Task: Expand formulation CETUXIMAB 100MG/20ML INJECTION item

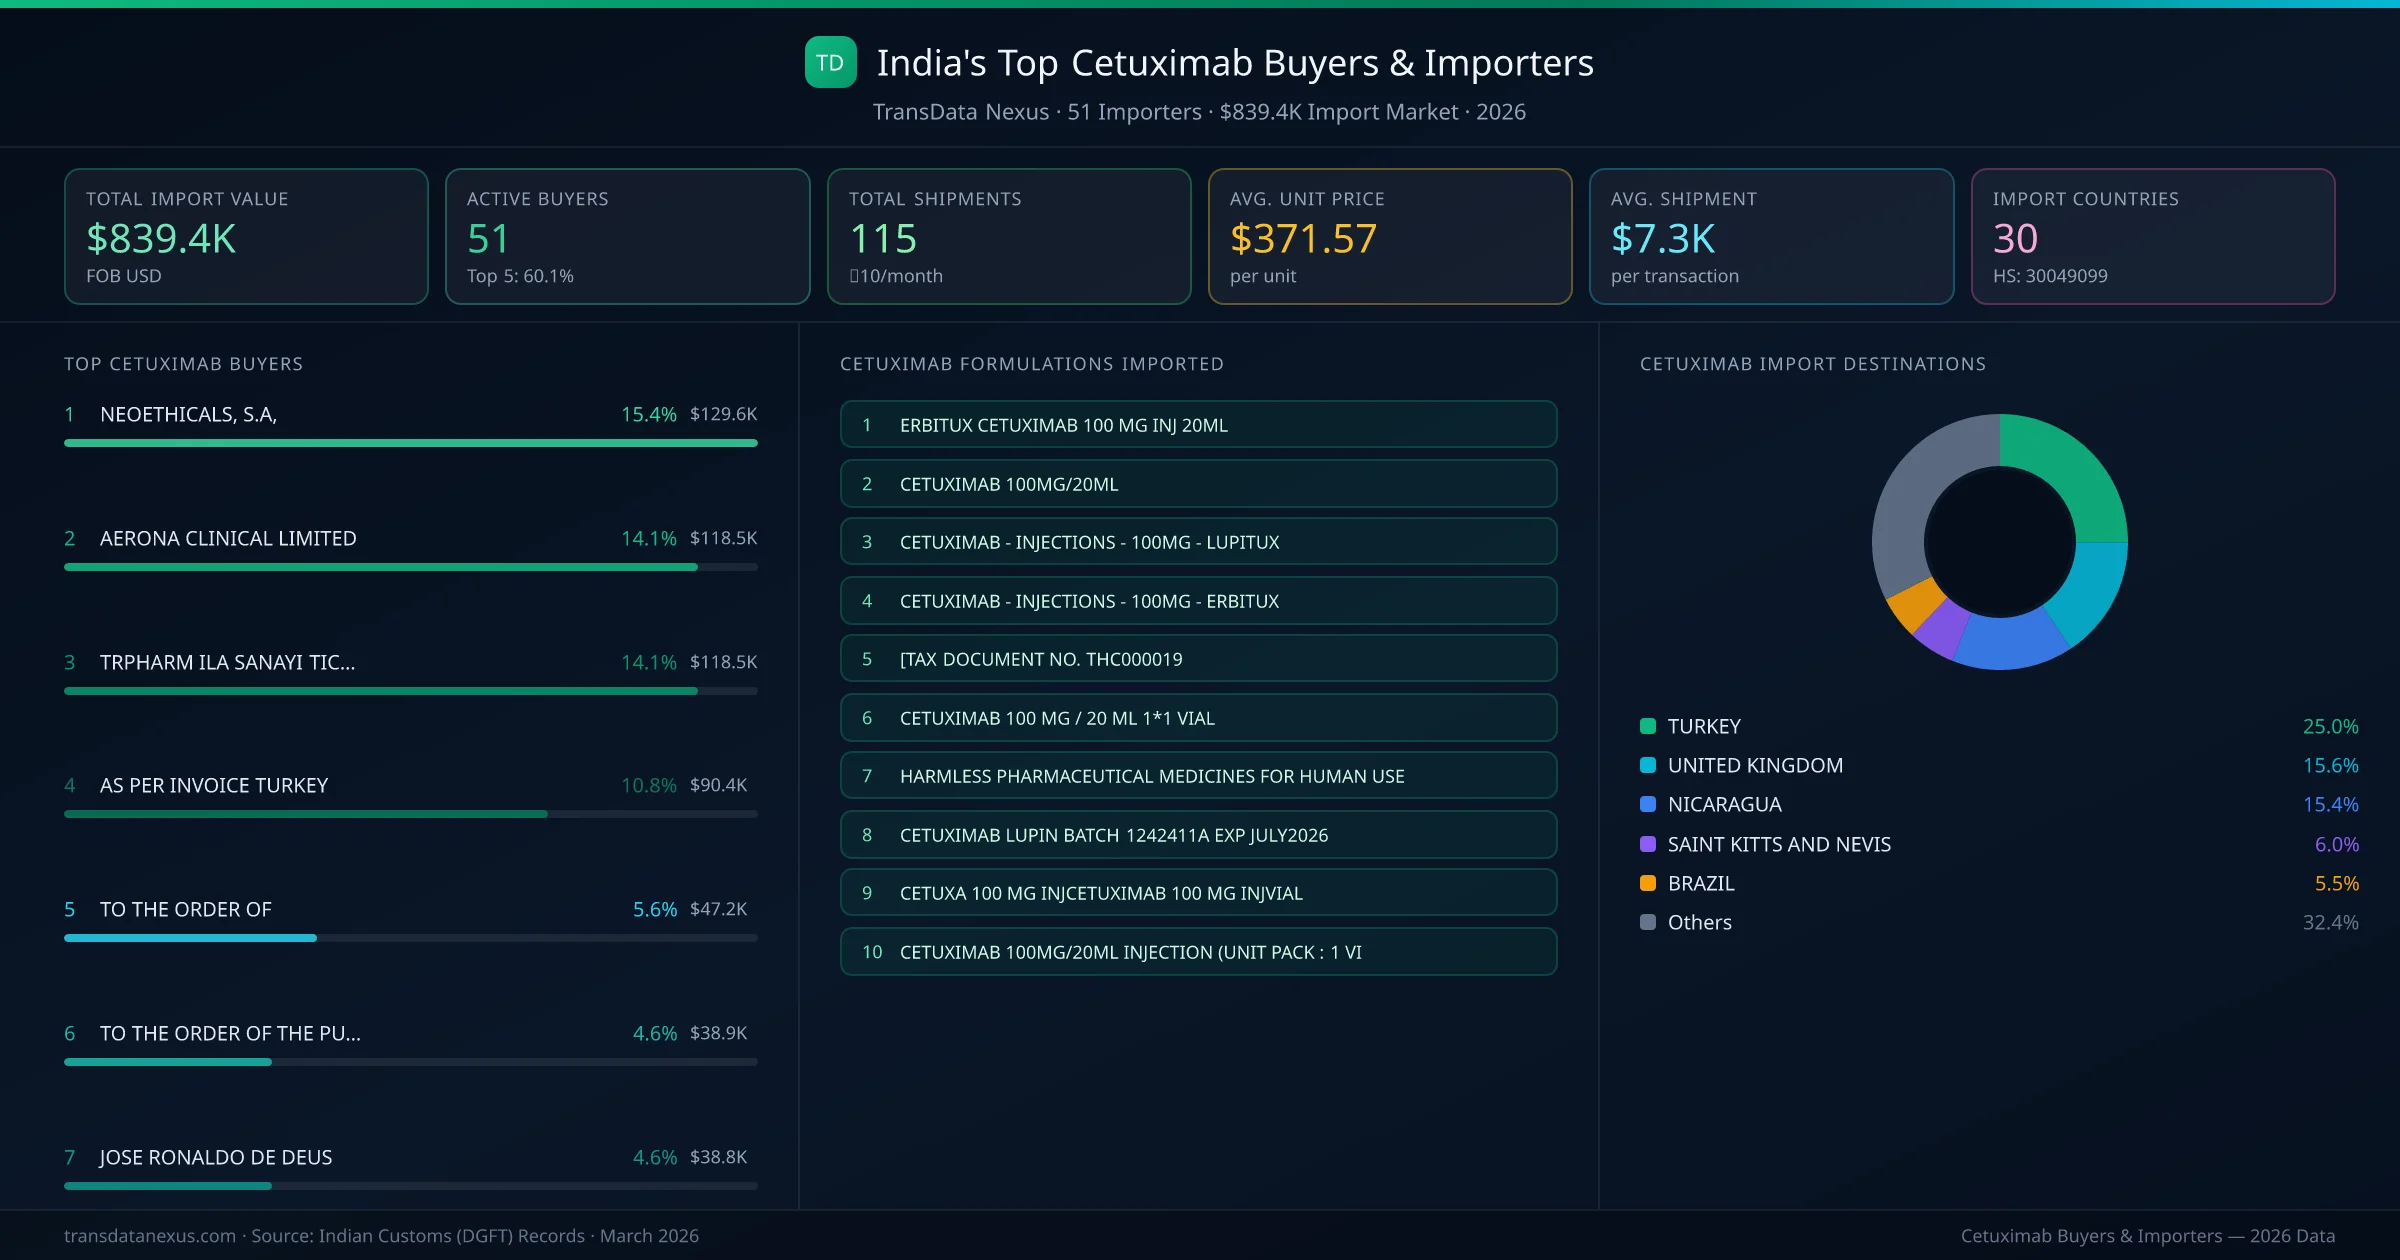Action: click(x=1198, y=952)
